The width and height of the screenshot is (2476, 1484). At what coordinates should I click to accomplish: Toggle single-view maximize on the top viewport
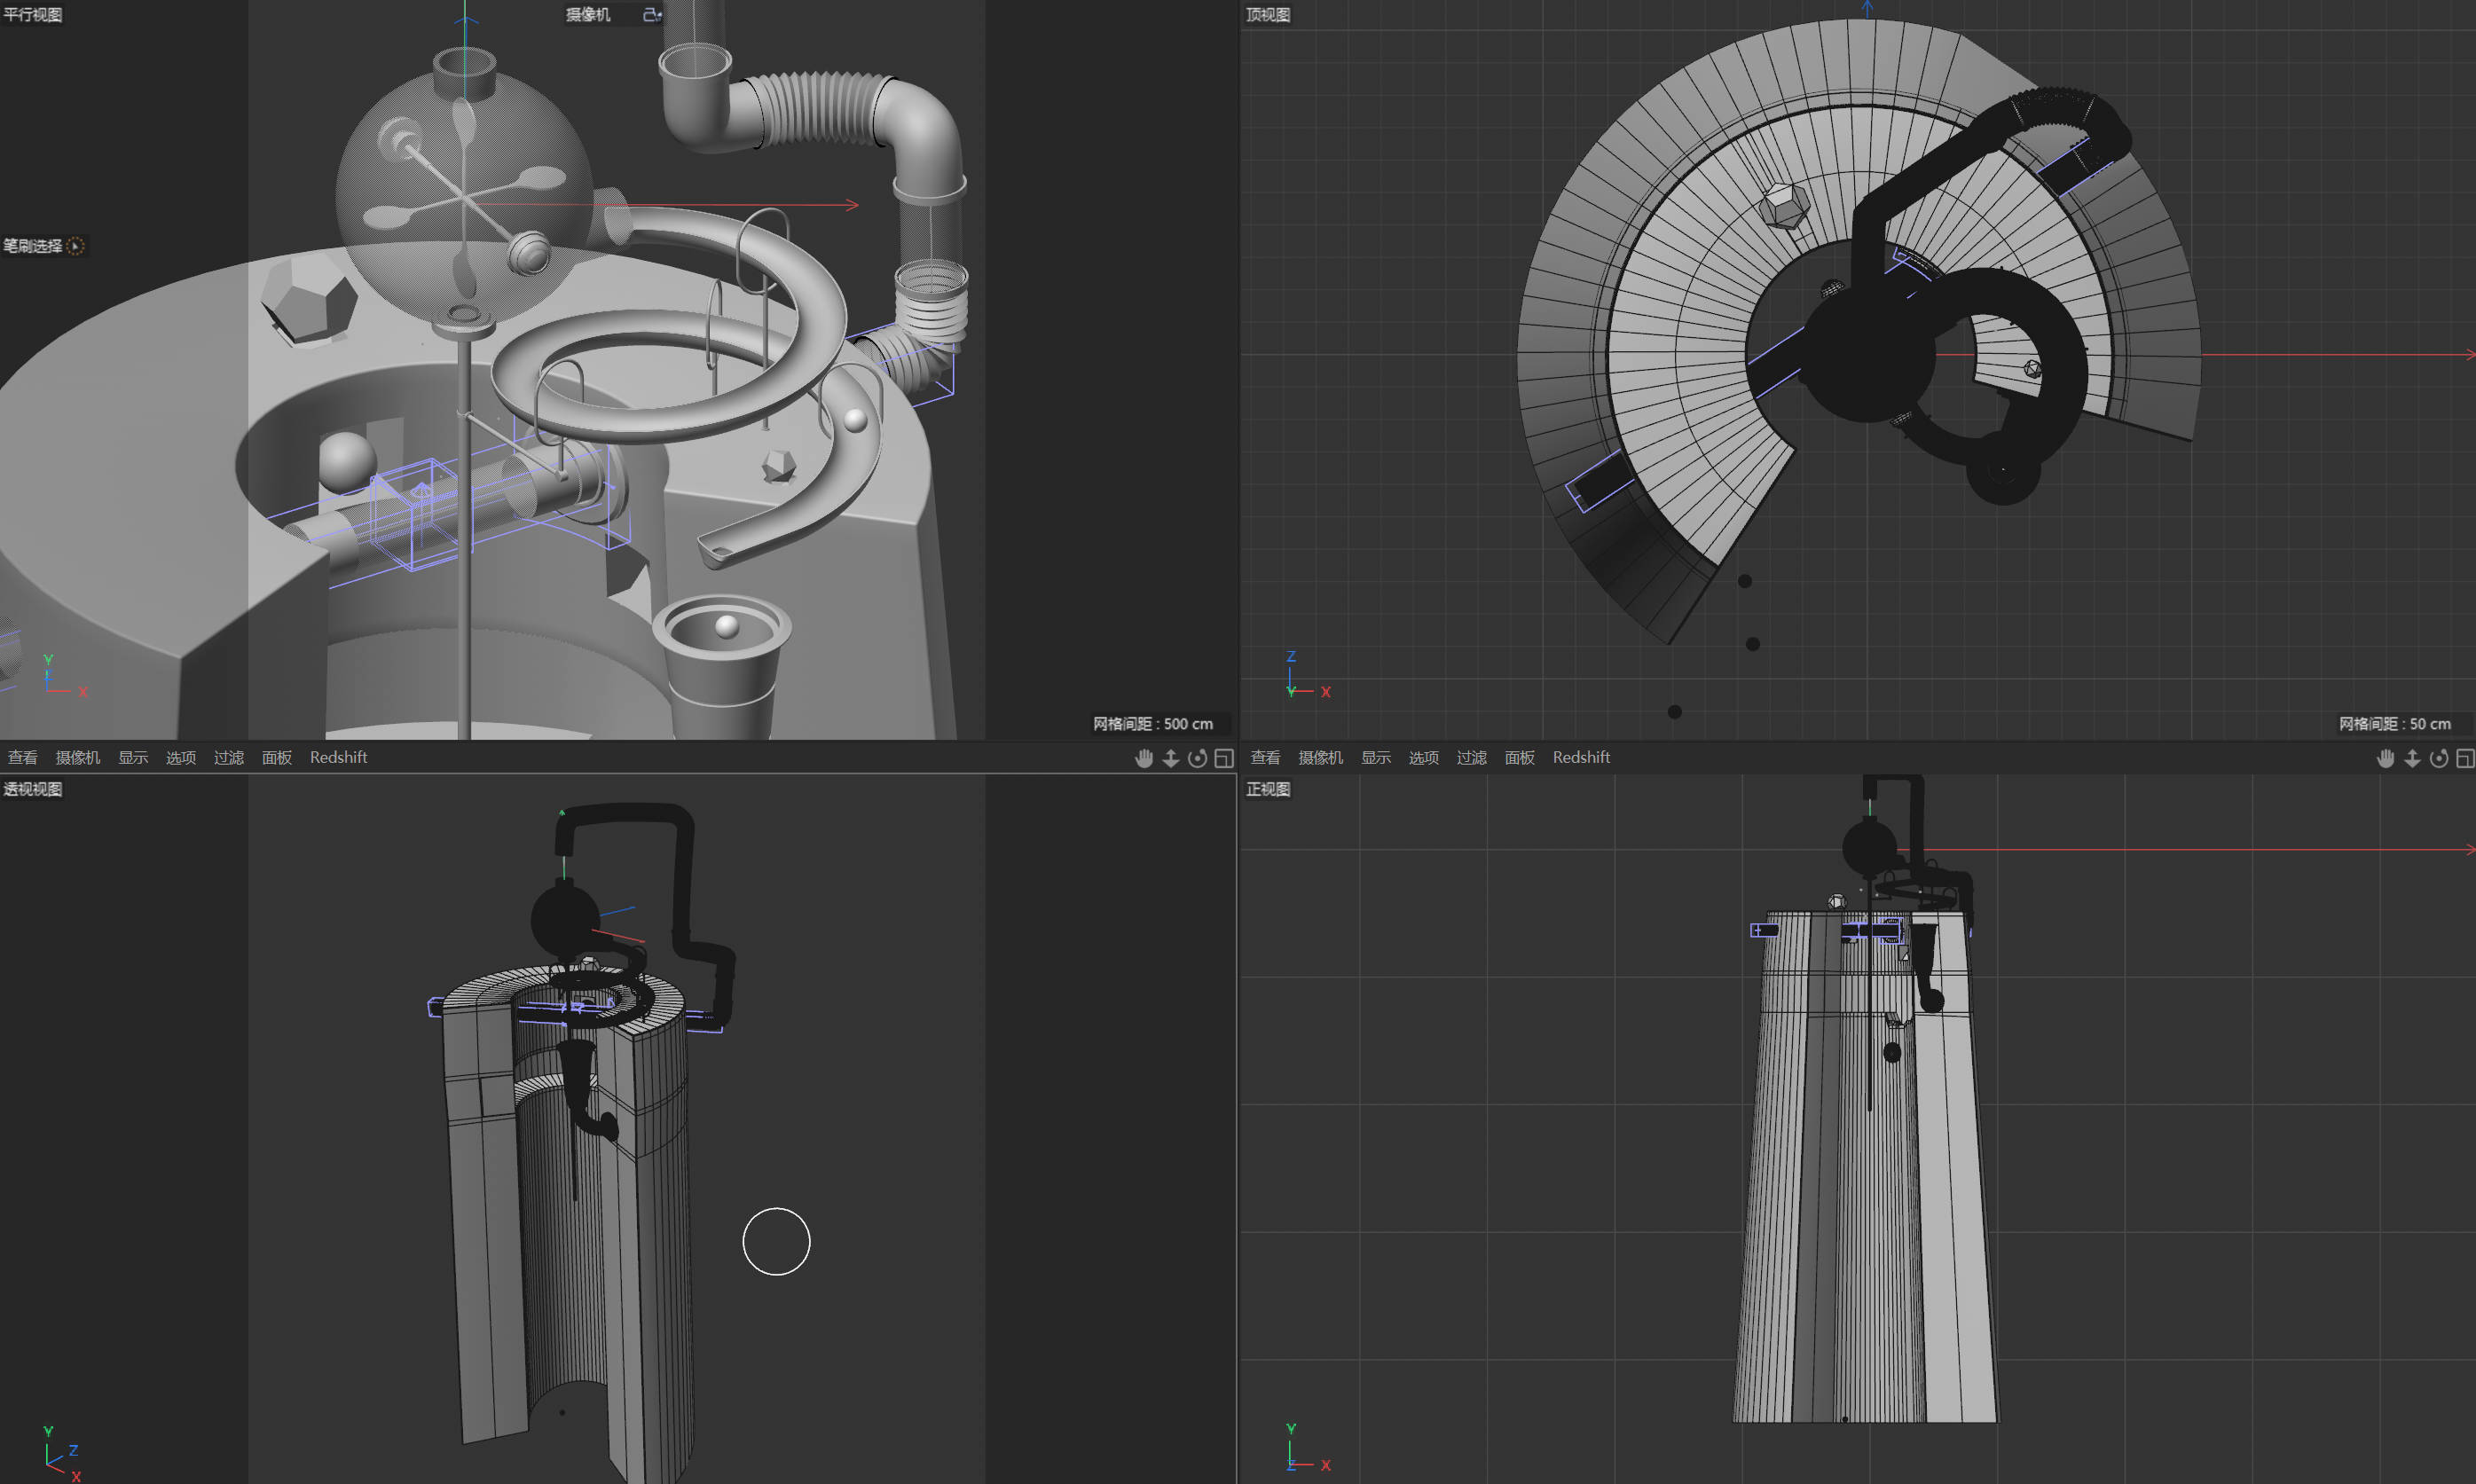2465,758
